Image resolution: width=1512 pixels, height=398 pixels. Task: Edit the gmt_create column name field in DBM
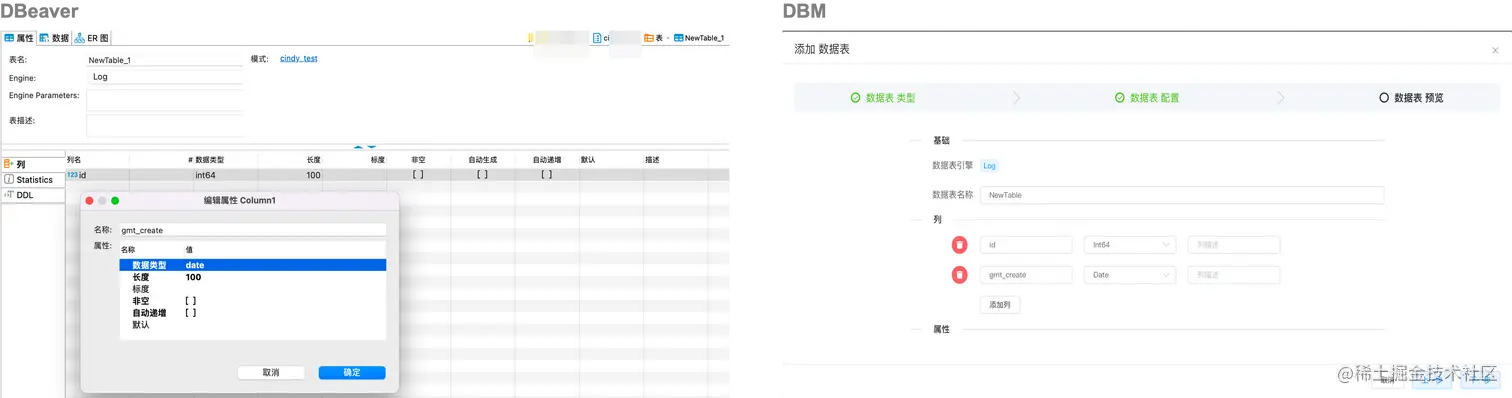point(1026,274)
